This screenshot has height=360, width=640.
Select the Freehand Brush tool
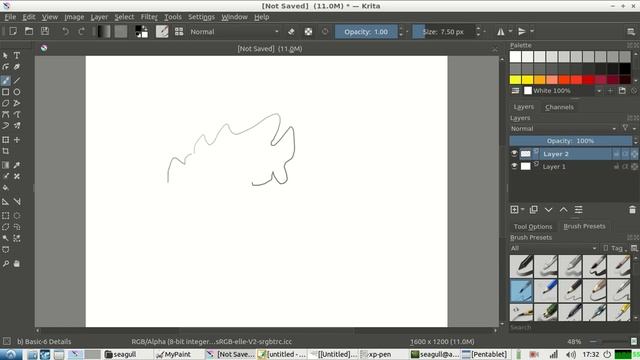pyautogui.click(x=5, y=81)
